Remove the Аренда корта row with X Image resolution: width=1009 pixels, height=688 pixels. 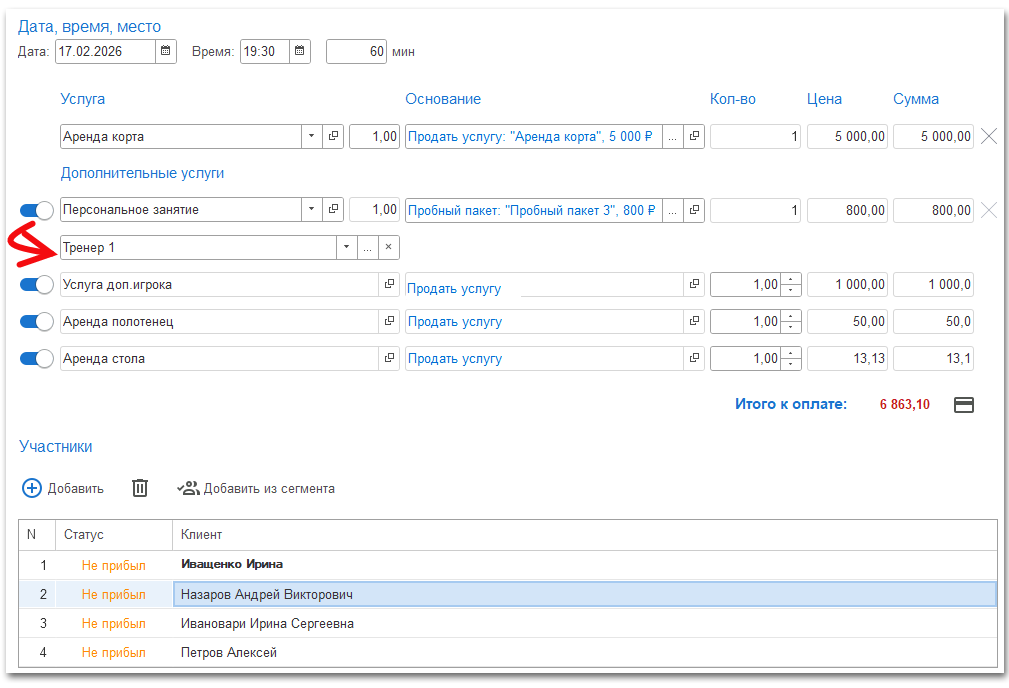click(x=988, y=137)
